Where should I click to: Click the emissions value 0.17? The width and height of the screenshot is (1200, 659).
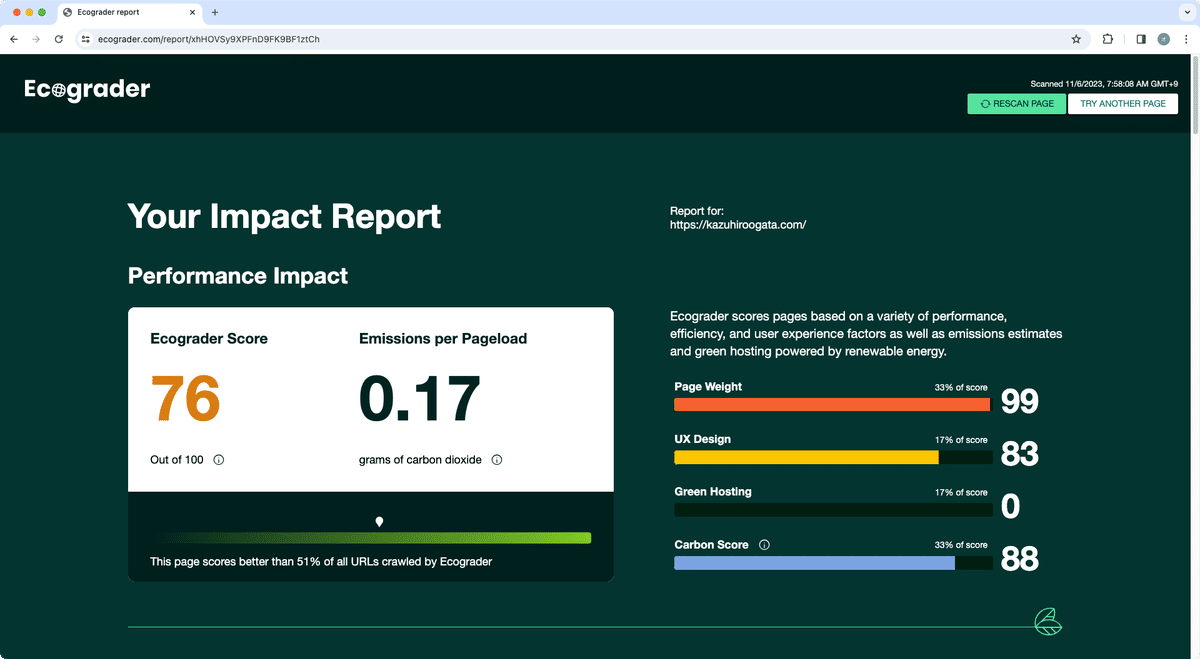(x=420, y=398)
